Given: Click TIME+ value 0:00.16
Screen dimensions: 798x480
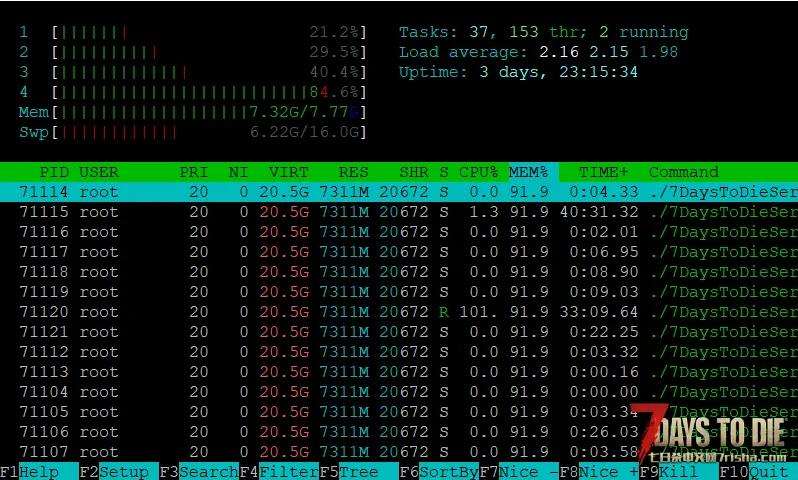Looking at the screenshot, I should 604,372.
